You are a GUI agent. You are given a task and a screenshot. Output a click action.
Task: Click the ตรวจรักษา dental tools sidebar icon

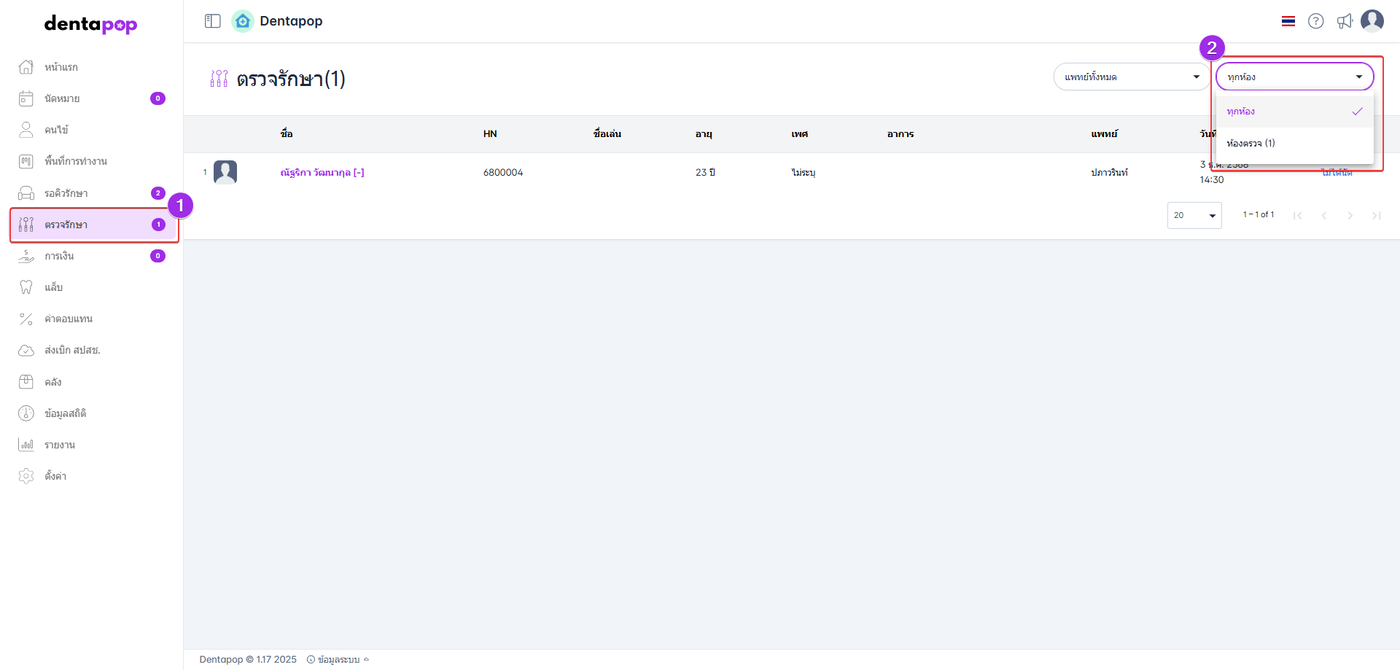27,224
